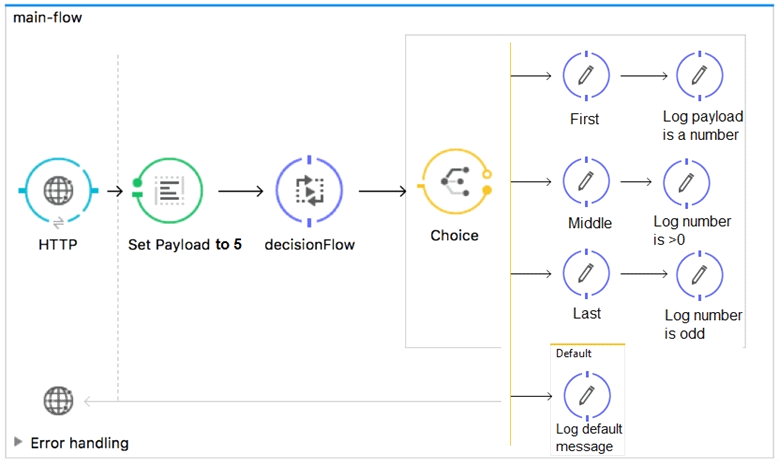Click the Choice label text
779x464 pixels.
455,235
